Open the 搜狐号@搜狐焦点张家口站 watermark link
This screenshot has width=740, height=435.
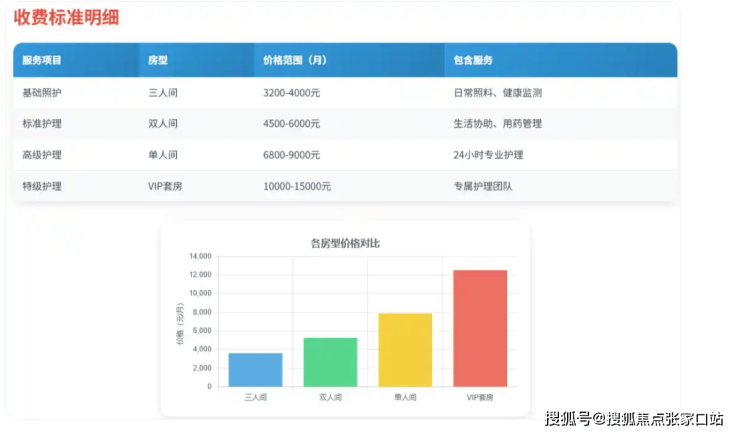(x=633, y=417)
